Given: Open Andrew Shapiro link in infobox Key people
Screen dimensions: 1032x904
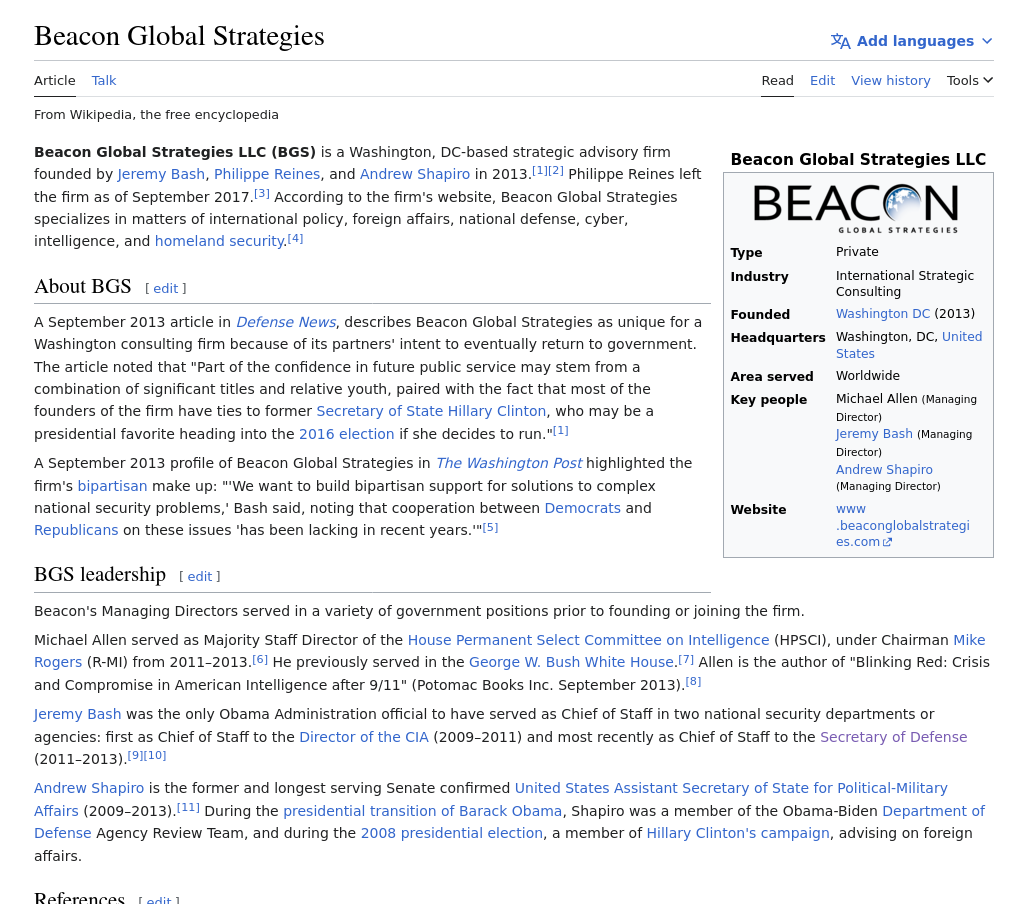Looking at the screenshot, I should point(884,470).
